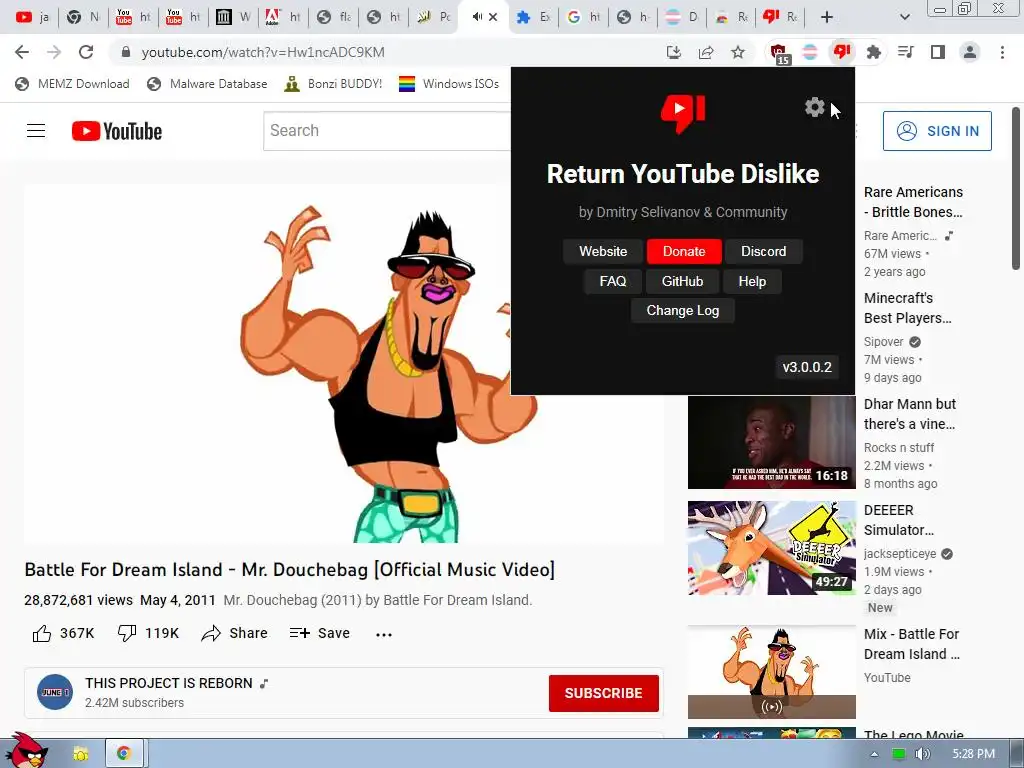Reload the page
Image resolution: width=1024 pixels, height=768 pixels.
click(x=86, y=52)
